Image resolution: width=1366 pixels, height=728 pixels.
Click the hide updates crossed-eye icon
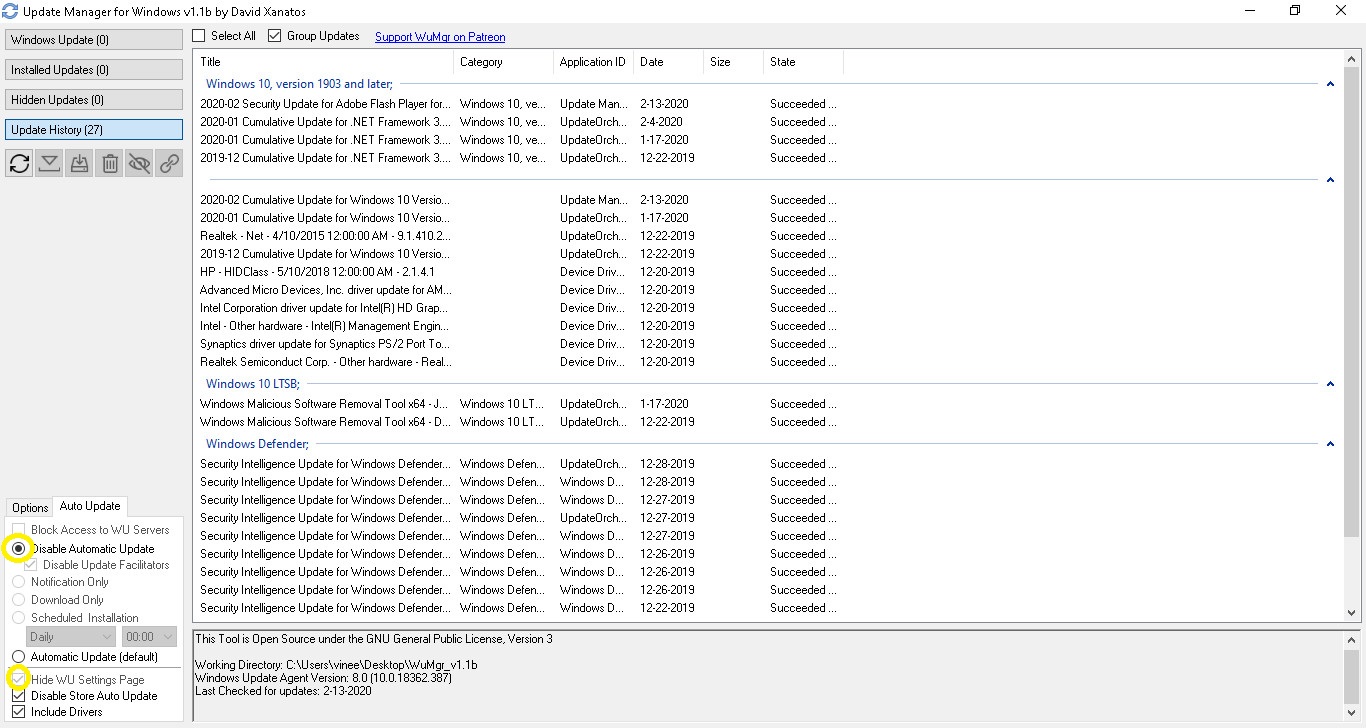[140, 164]
